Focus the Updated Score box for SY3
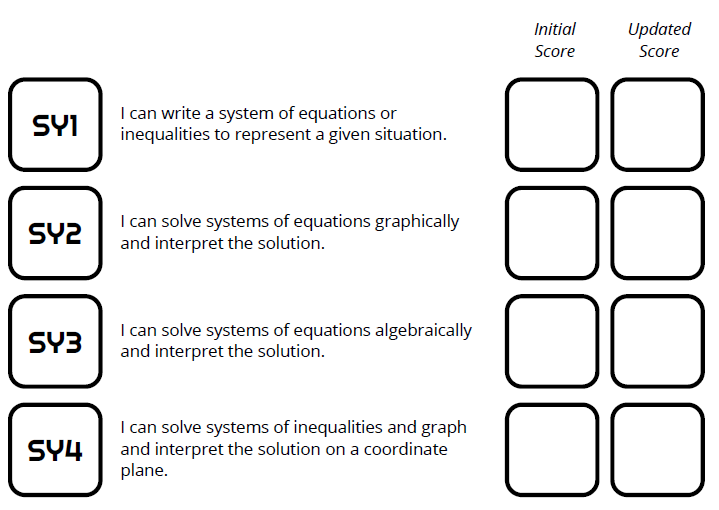 (x=658, y=342)
